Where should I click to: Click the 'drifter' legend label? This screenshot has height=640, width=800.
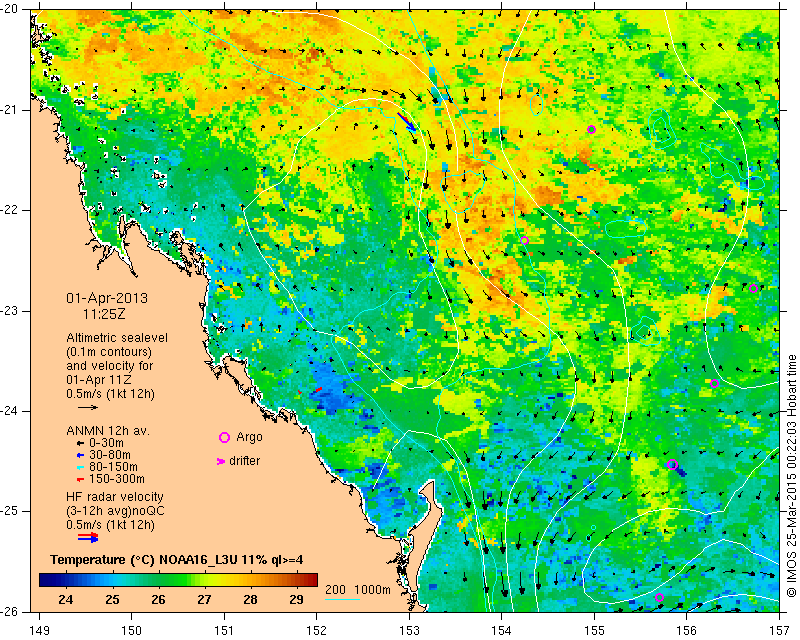[244, 461]
